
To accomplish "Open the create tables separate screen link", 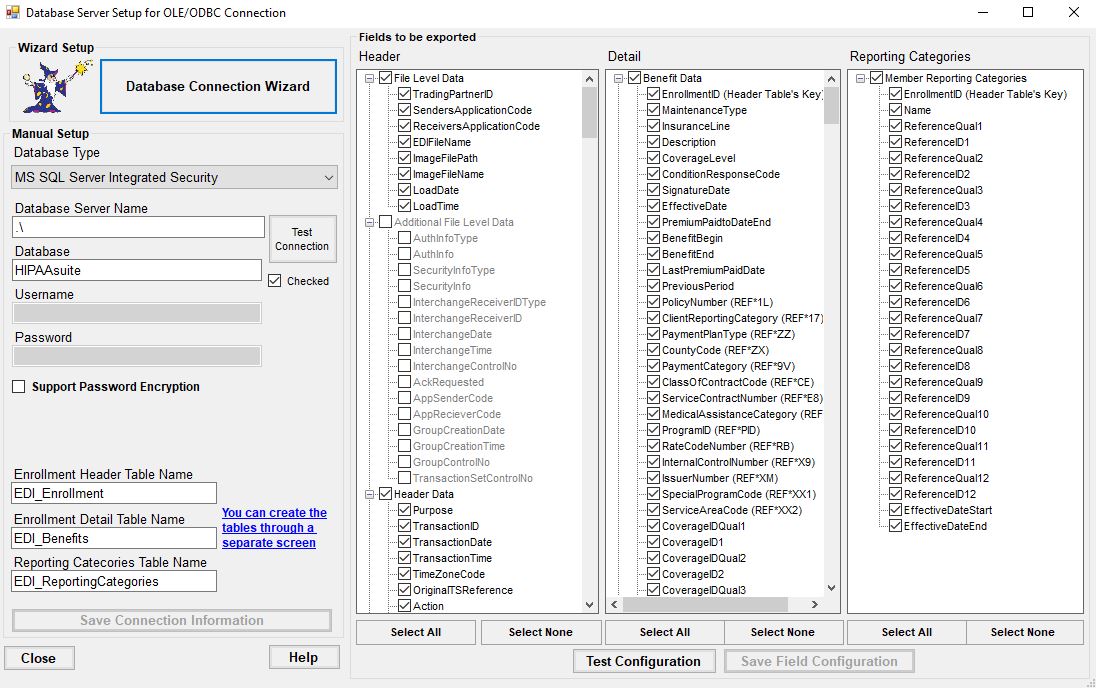I will [274, 528].
